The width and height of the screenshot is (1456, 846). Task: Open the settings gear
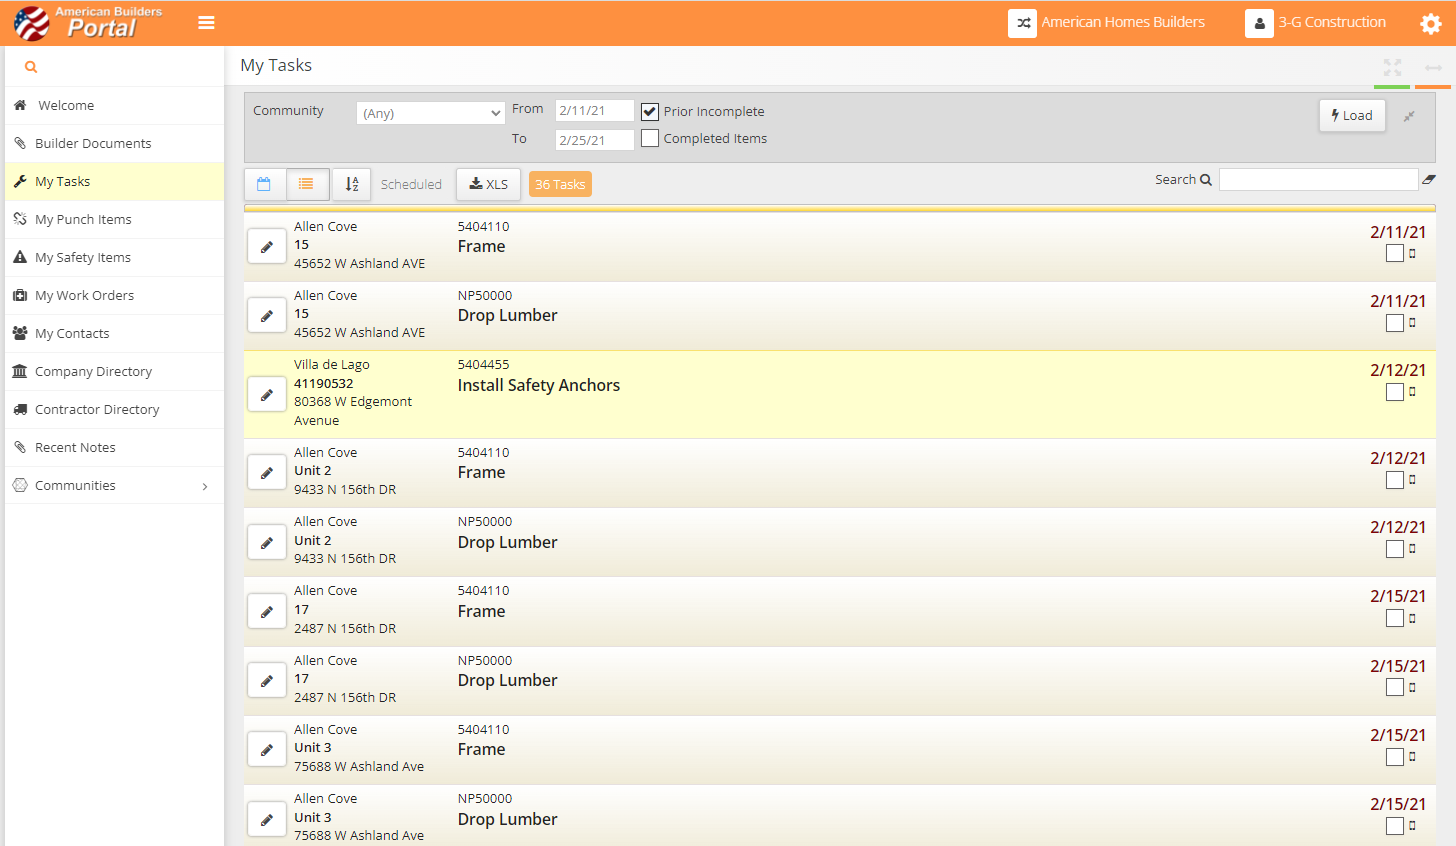tap(1430, 22)
